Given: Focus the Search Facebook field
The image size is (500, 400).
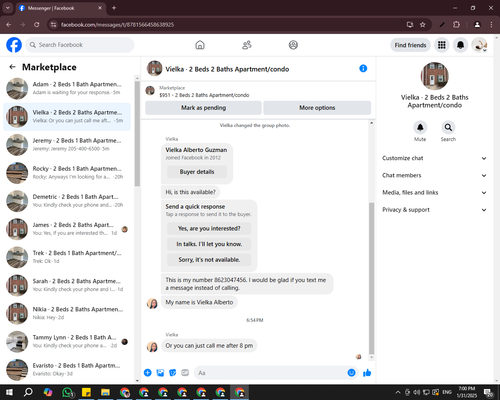Looking at the screenshot, I should tap(80, 45).
